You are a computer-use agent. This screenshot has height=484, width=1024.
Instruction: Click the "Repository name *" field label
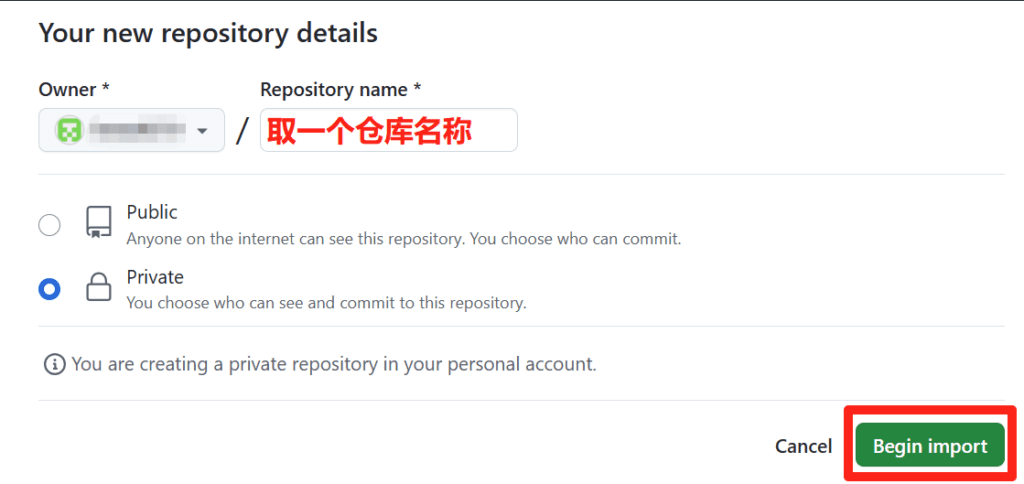(x=340, y=90)
